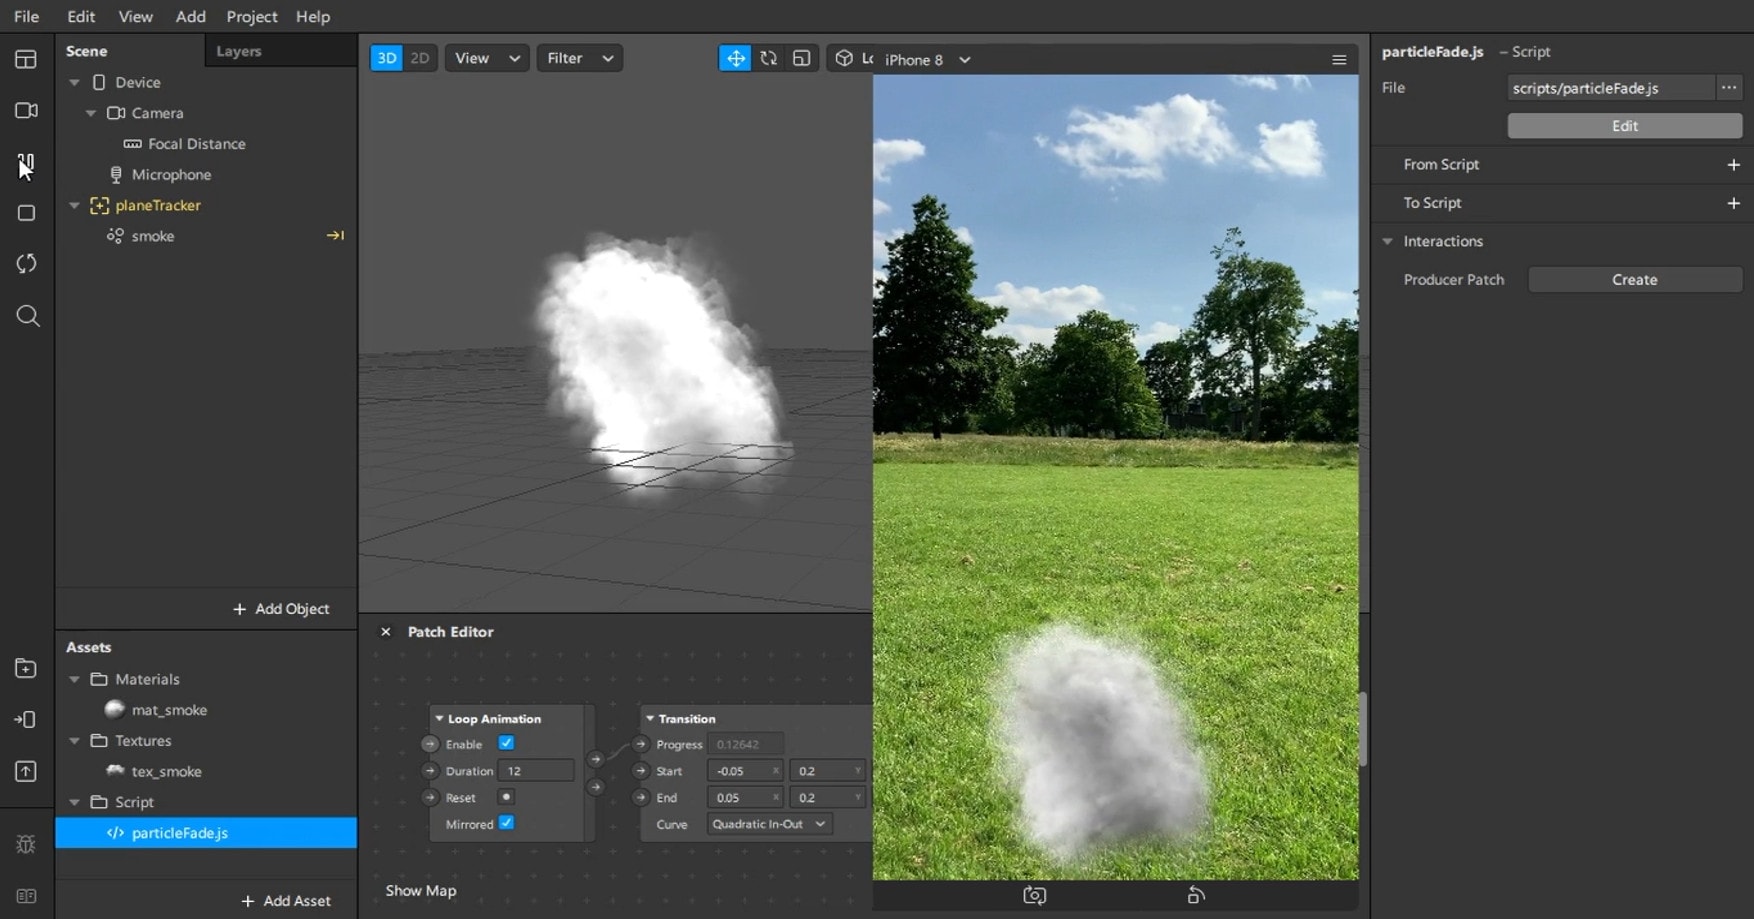Screen dimensions: 1754x919
Task: Open the Filter dropdown
Action: [x=580, y=58]
